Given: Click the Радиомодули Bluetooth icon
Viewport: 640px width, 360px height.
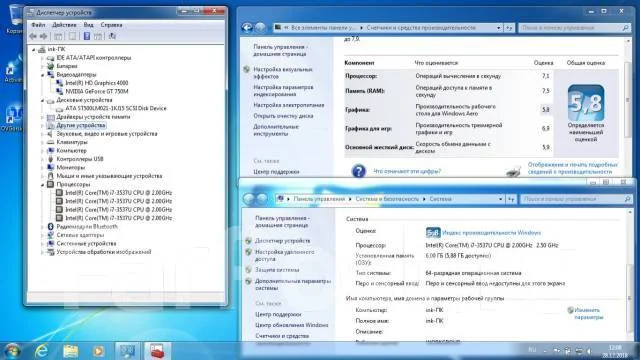Looking at the screenshot, I should [51, 227].
